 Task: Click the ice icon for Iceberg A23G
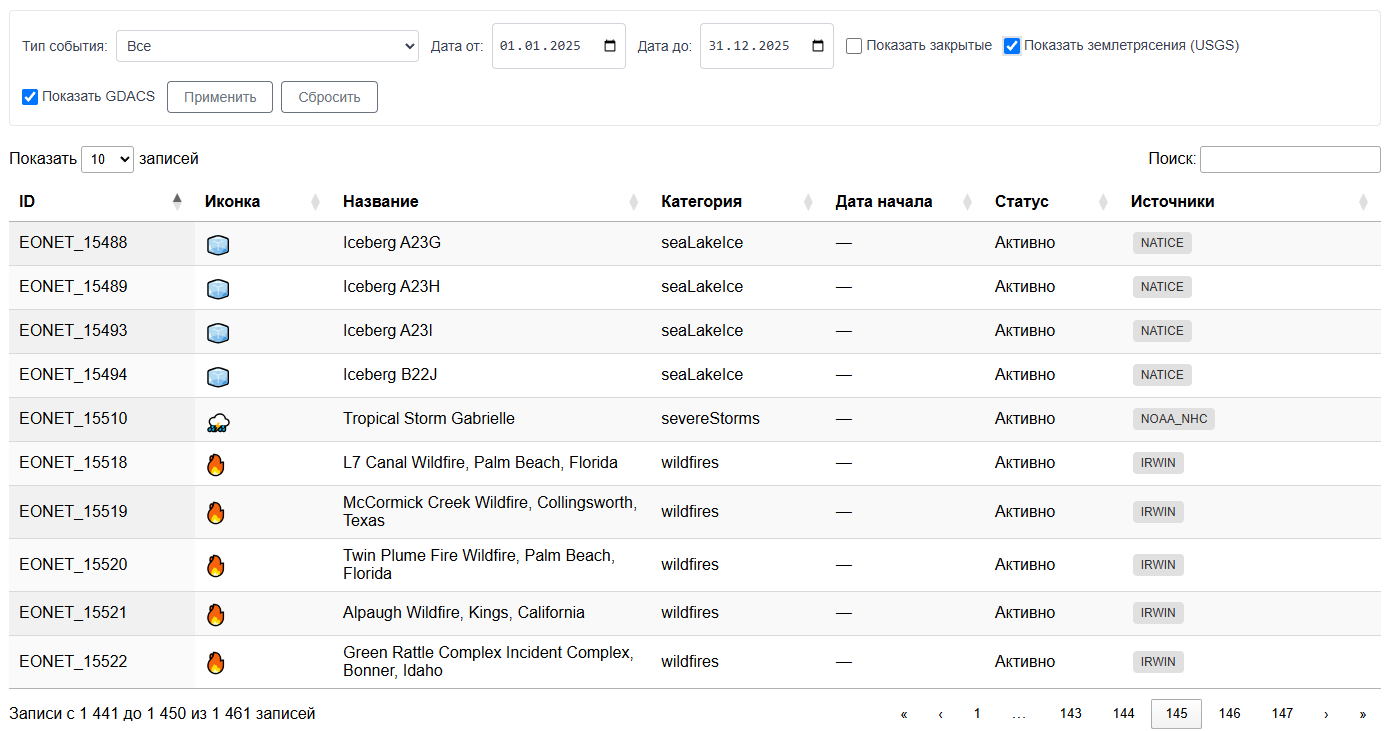217,244
